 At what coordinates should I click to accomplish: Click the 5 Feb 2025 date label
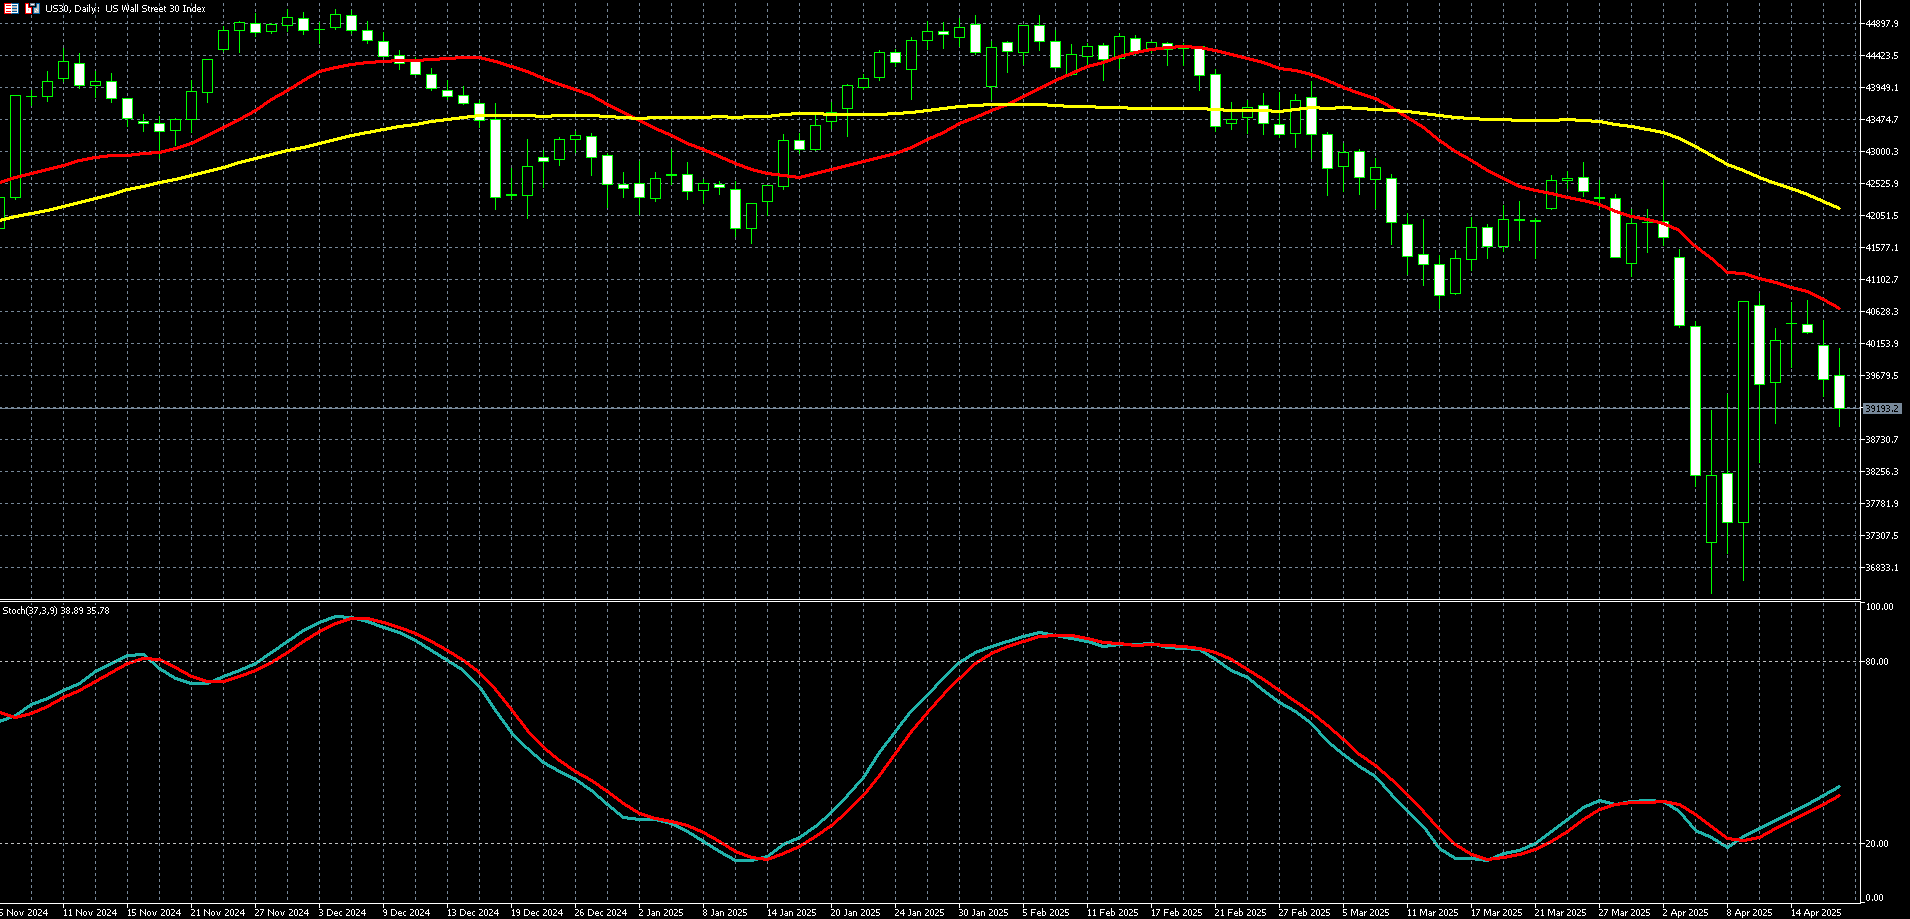[x=1046, y=912]
